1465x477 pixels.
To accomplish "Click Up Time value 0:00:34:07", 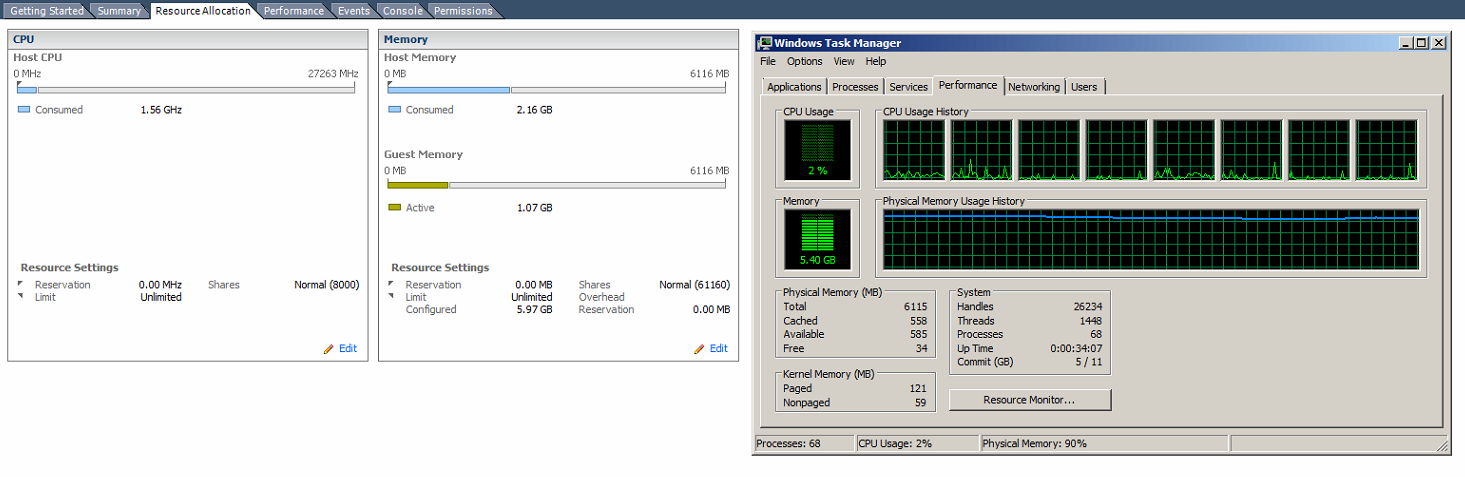I will pyautogui.click(x=1077, y=348).
